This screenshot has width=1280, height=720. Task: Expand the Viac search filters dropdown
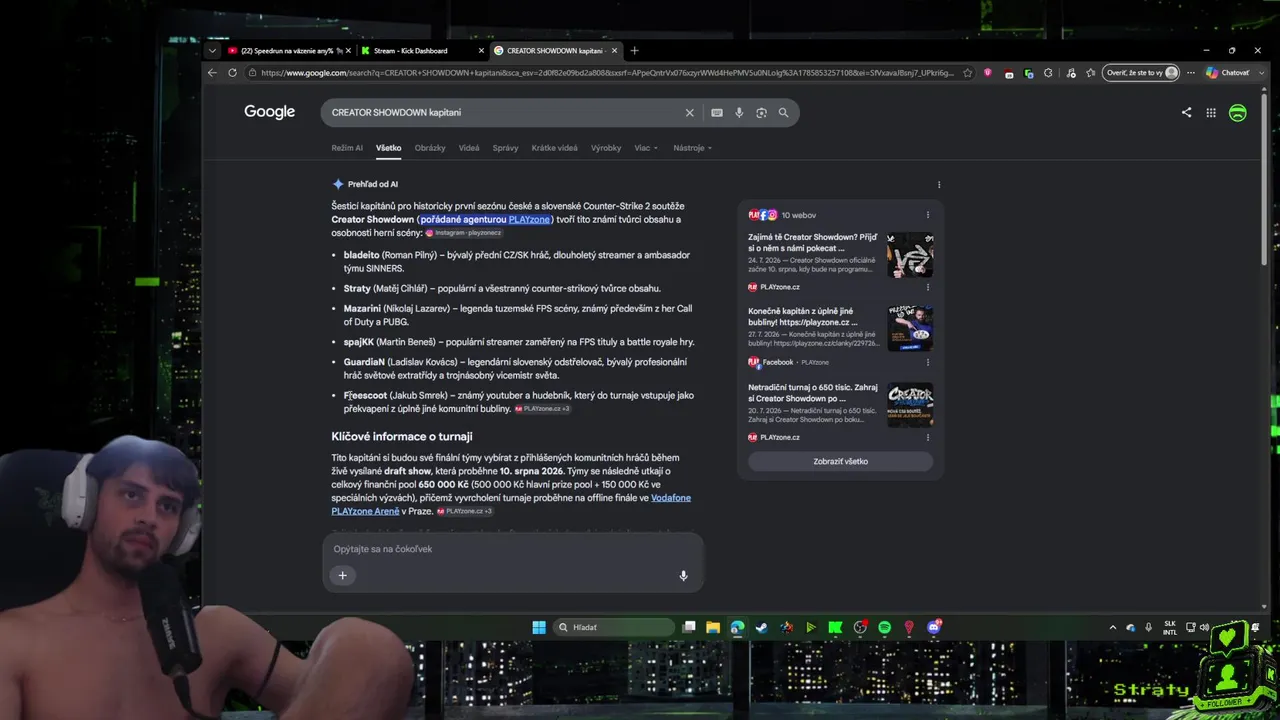(x=646, y=148)
